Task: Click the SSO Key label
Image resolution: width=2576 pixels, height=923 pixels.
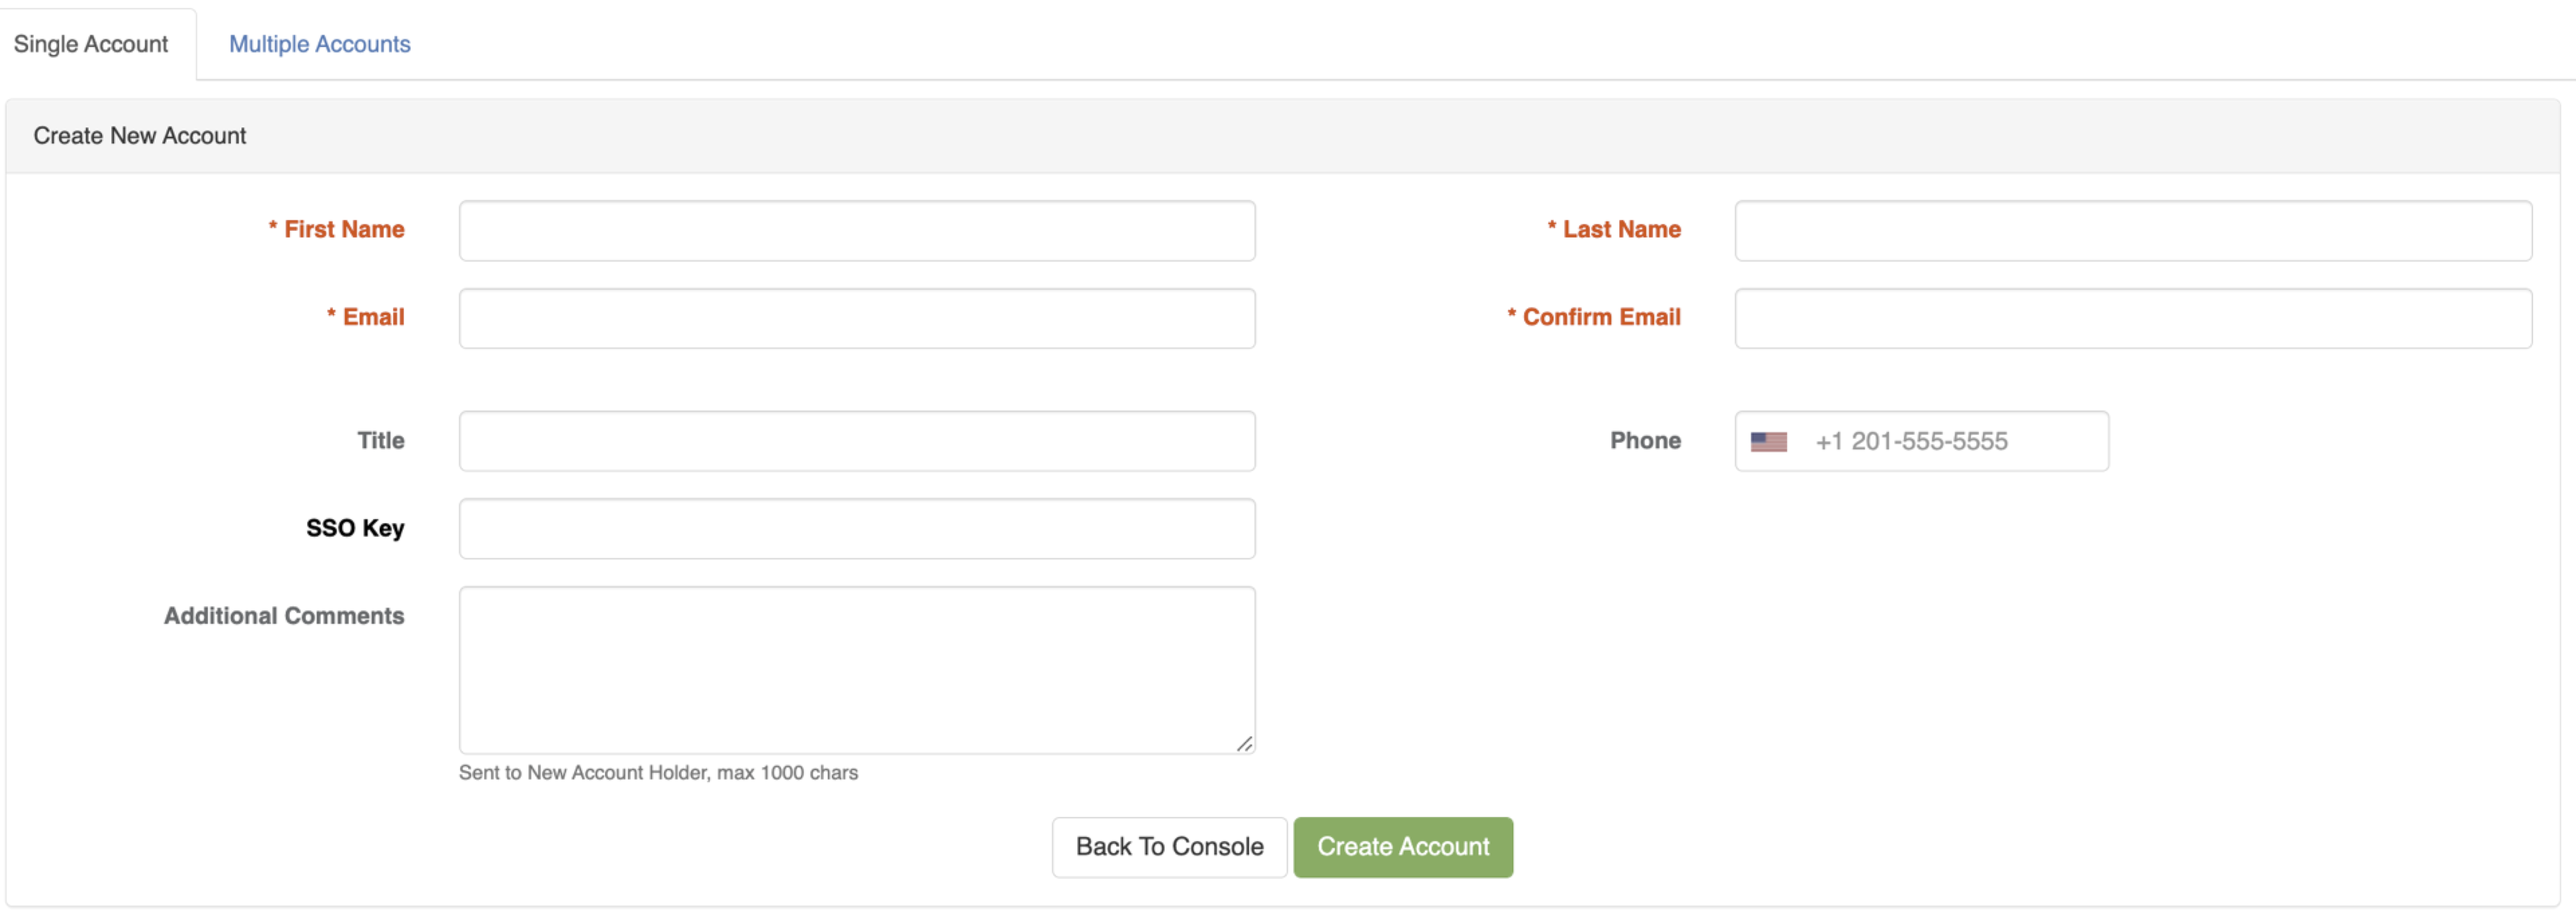Action: point(355,528)
